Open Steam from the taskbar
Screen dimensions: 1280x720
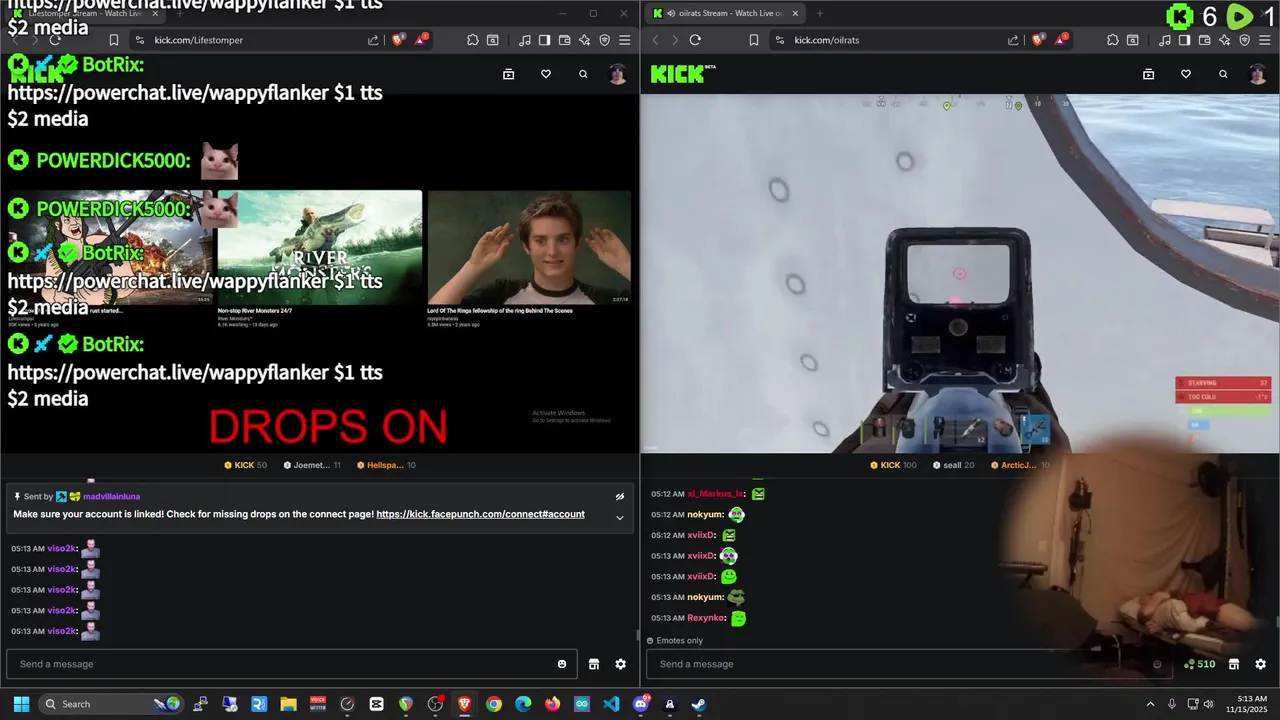pos(698,704)
